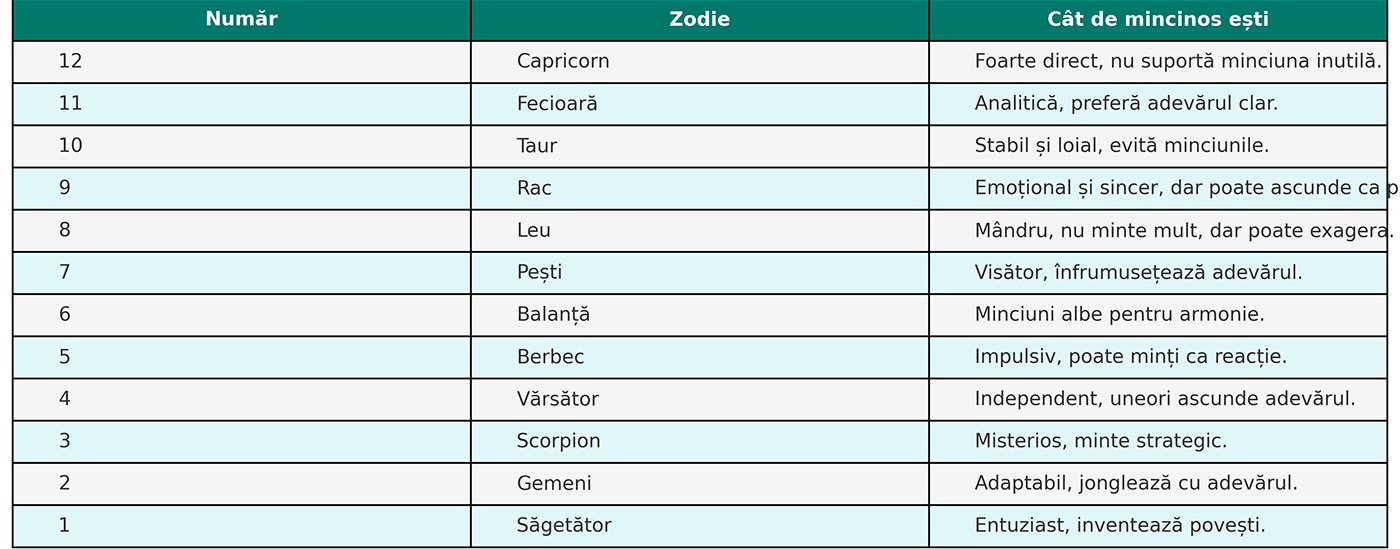1400x549 pixels.
Task: Select the Capricorn cell
Action: pos(563,62)
